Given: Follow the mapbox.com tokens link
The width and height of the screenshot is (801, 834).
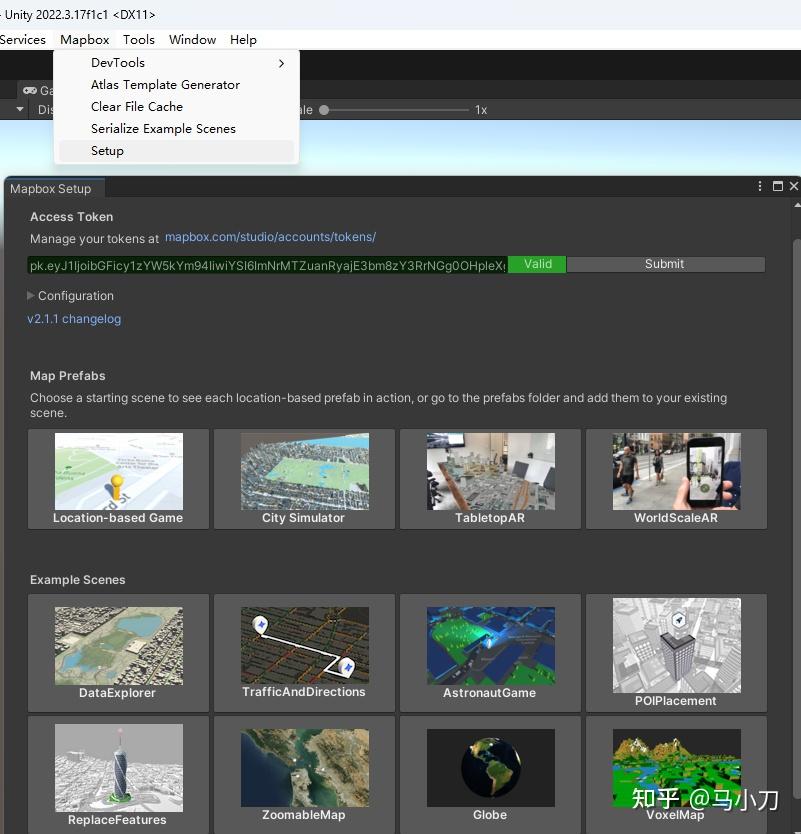Looking at the screenshot, I should [x=270, y=237].
